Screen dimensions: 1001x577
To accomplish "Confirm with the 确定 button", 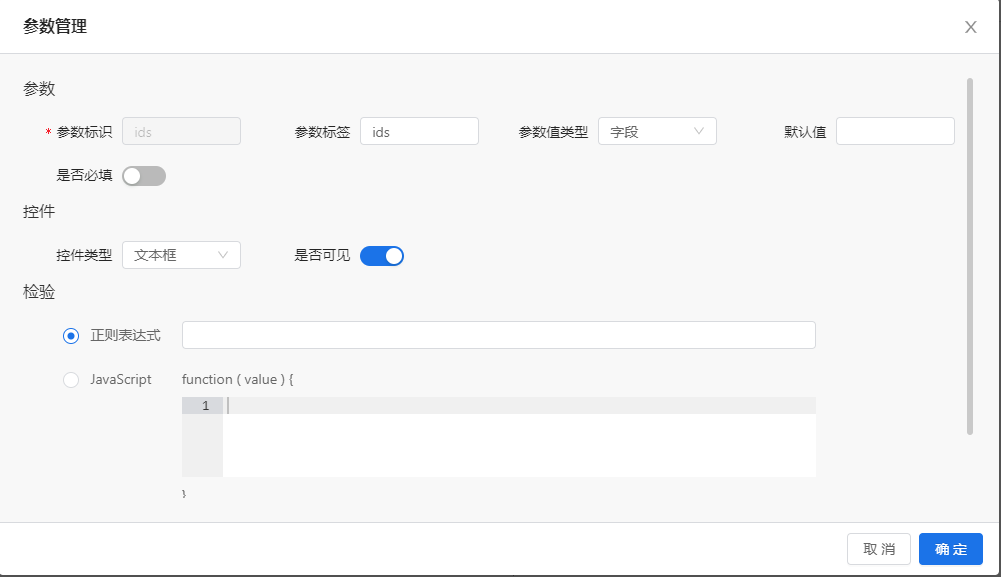I will 951,549.
